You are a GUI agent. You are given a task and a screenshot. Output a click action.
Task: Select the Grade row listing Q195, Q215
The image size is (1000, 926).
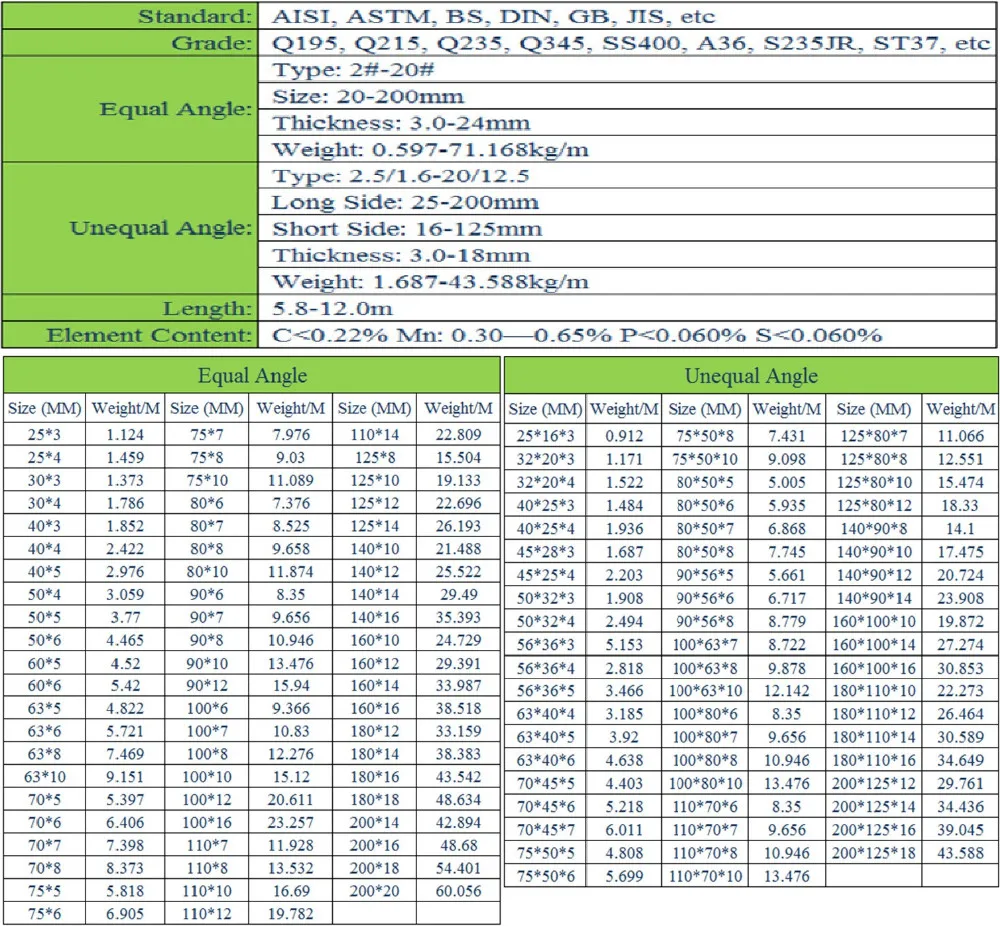click(x=630, y=44)
